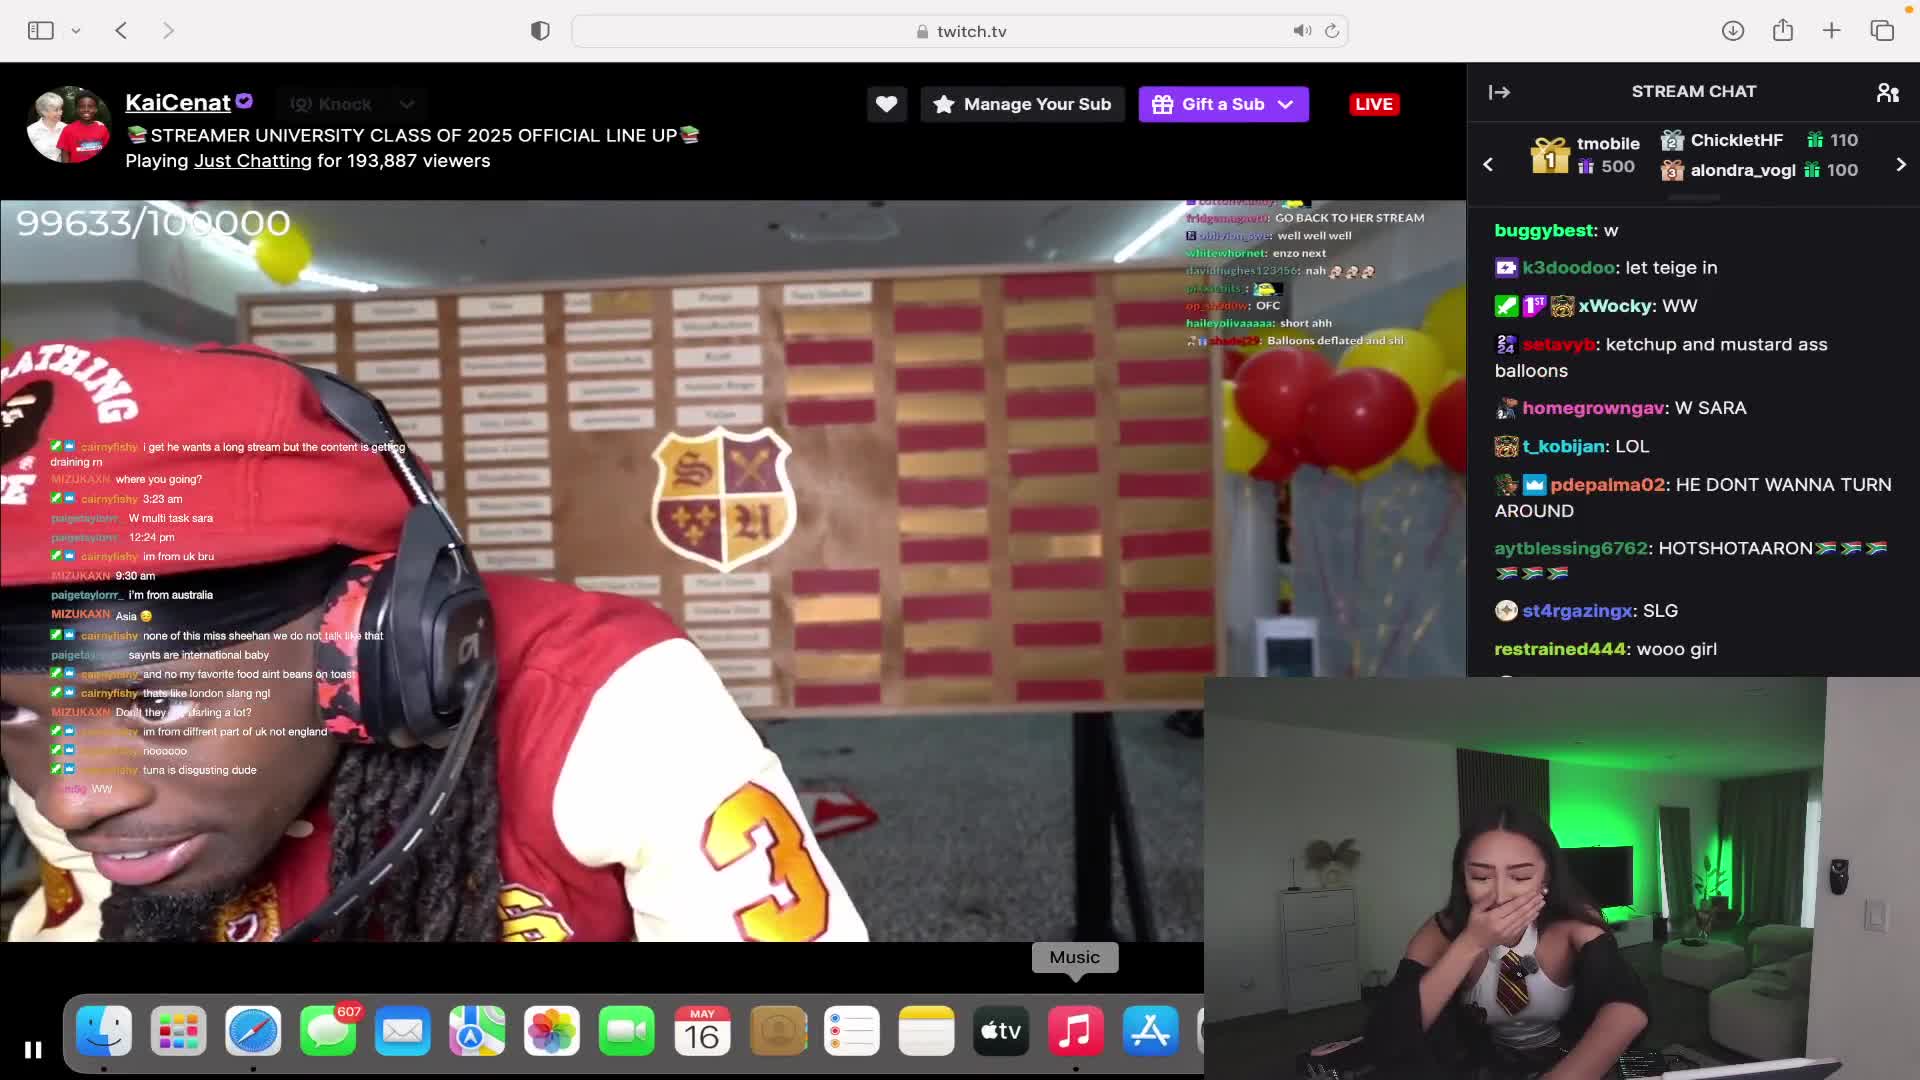The width and height of the screenshot is (1920, 1080).
Task: Click the twitch.tv address bar
Action: coord(960,31)
